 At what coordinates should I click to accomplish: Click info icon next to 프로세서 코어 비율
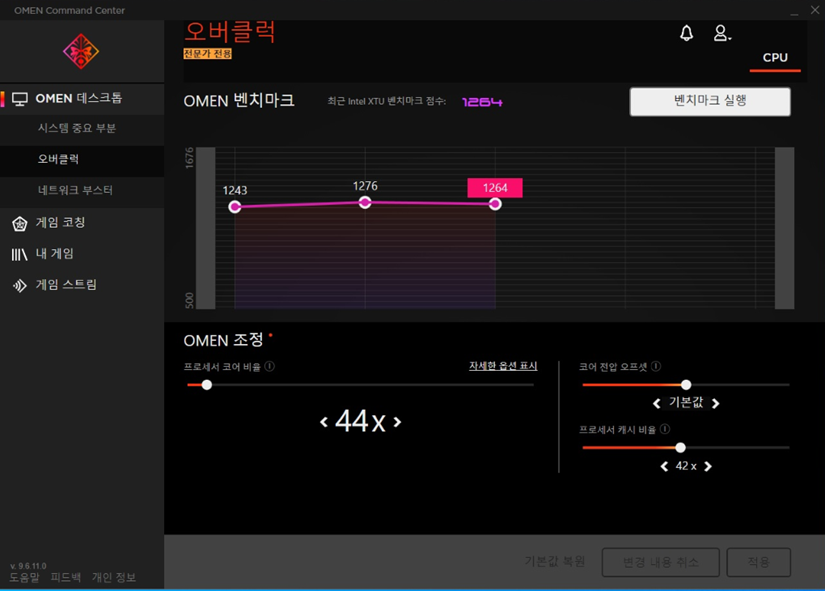pos(269,366)
